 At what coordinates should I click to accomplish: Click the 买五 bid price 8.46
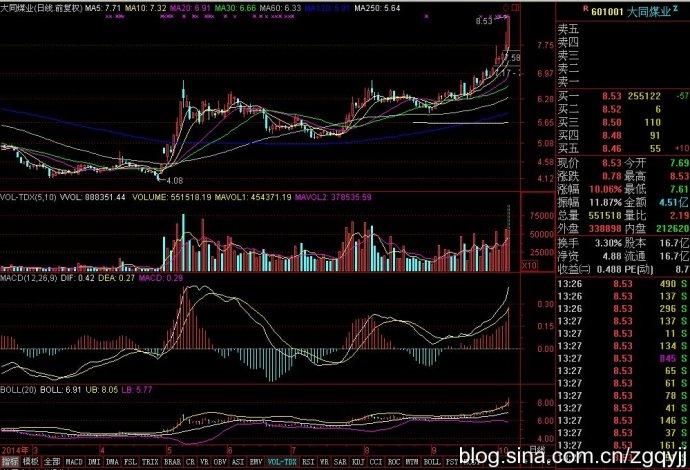click(612, 149)
